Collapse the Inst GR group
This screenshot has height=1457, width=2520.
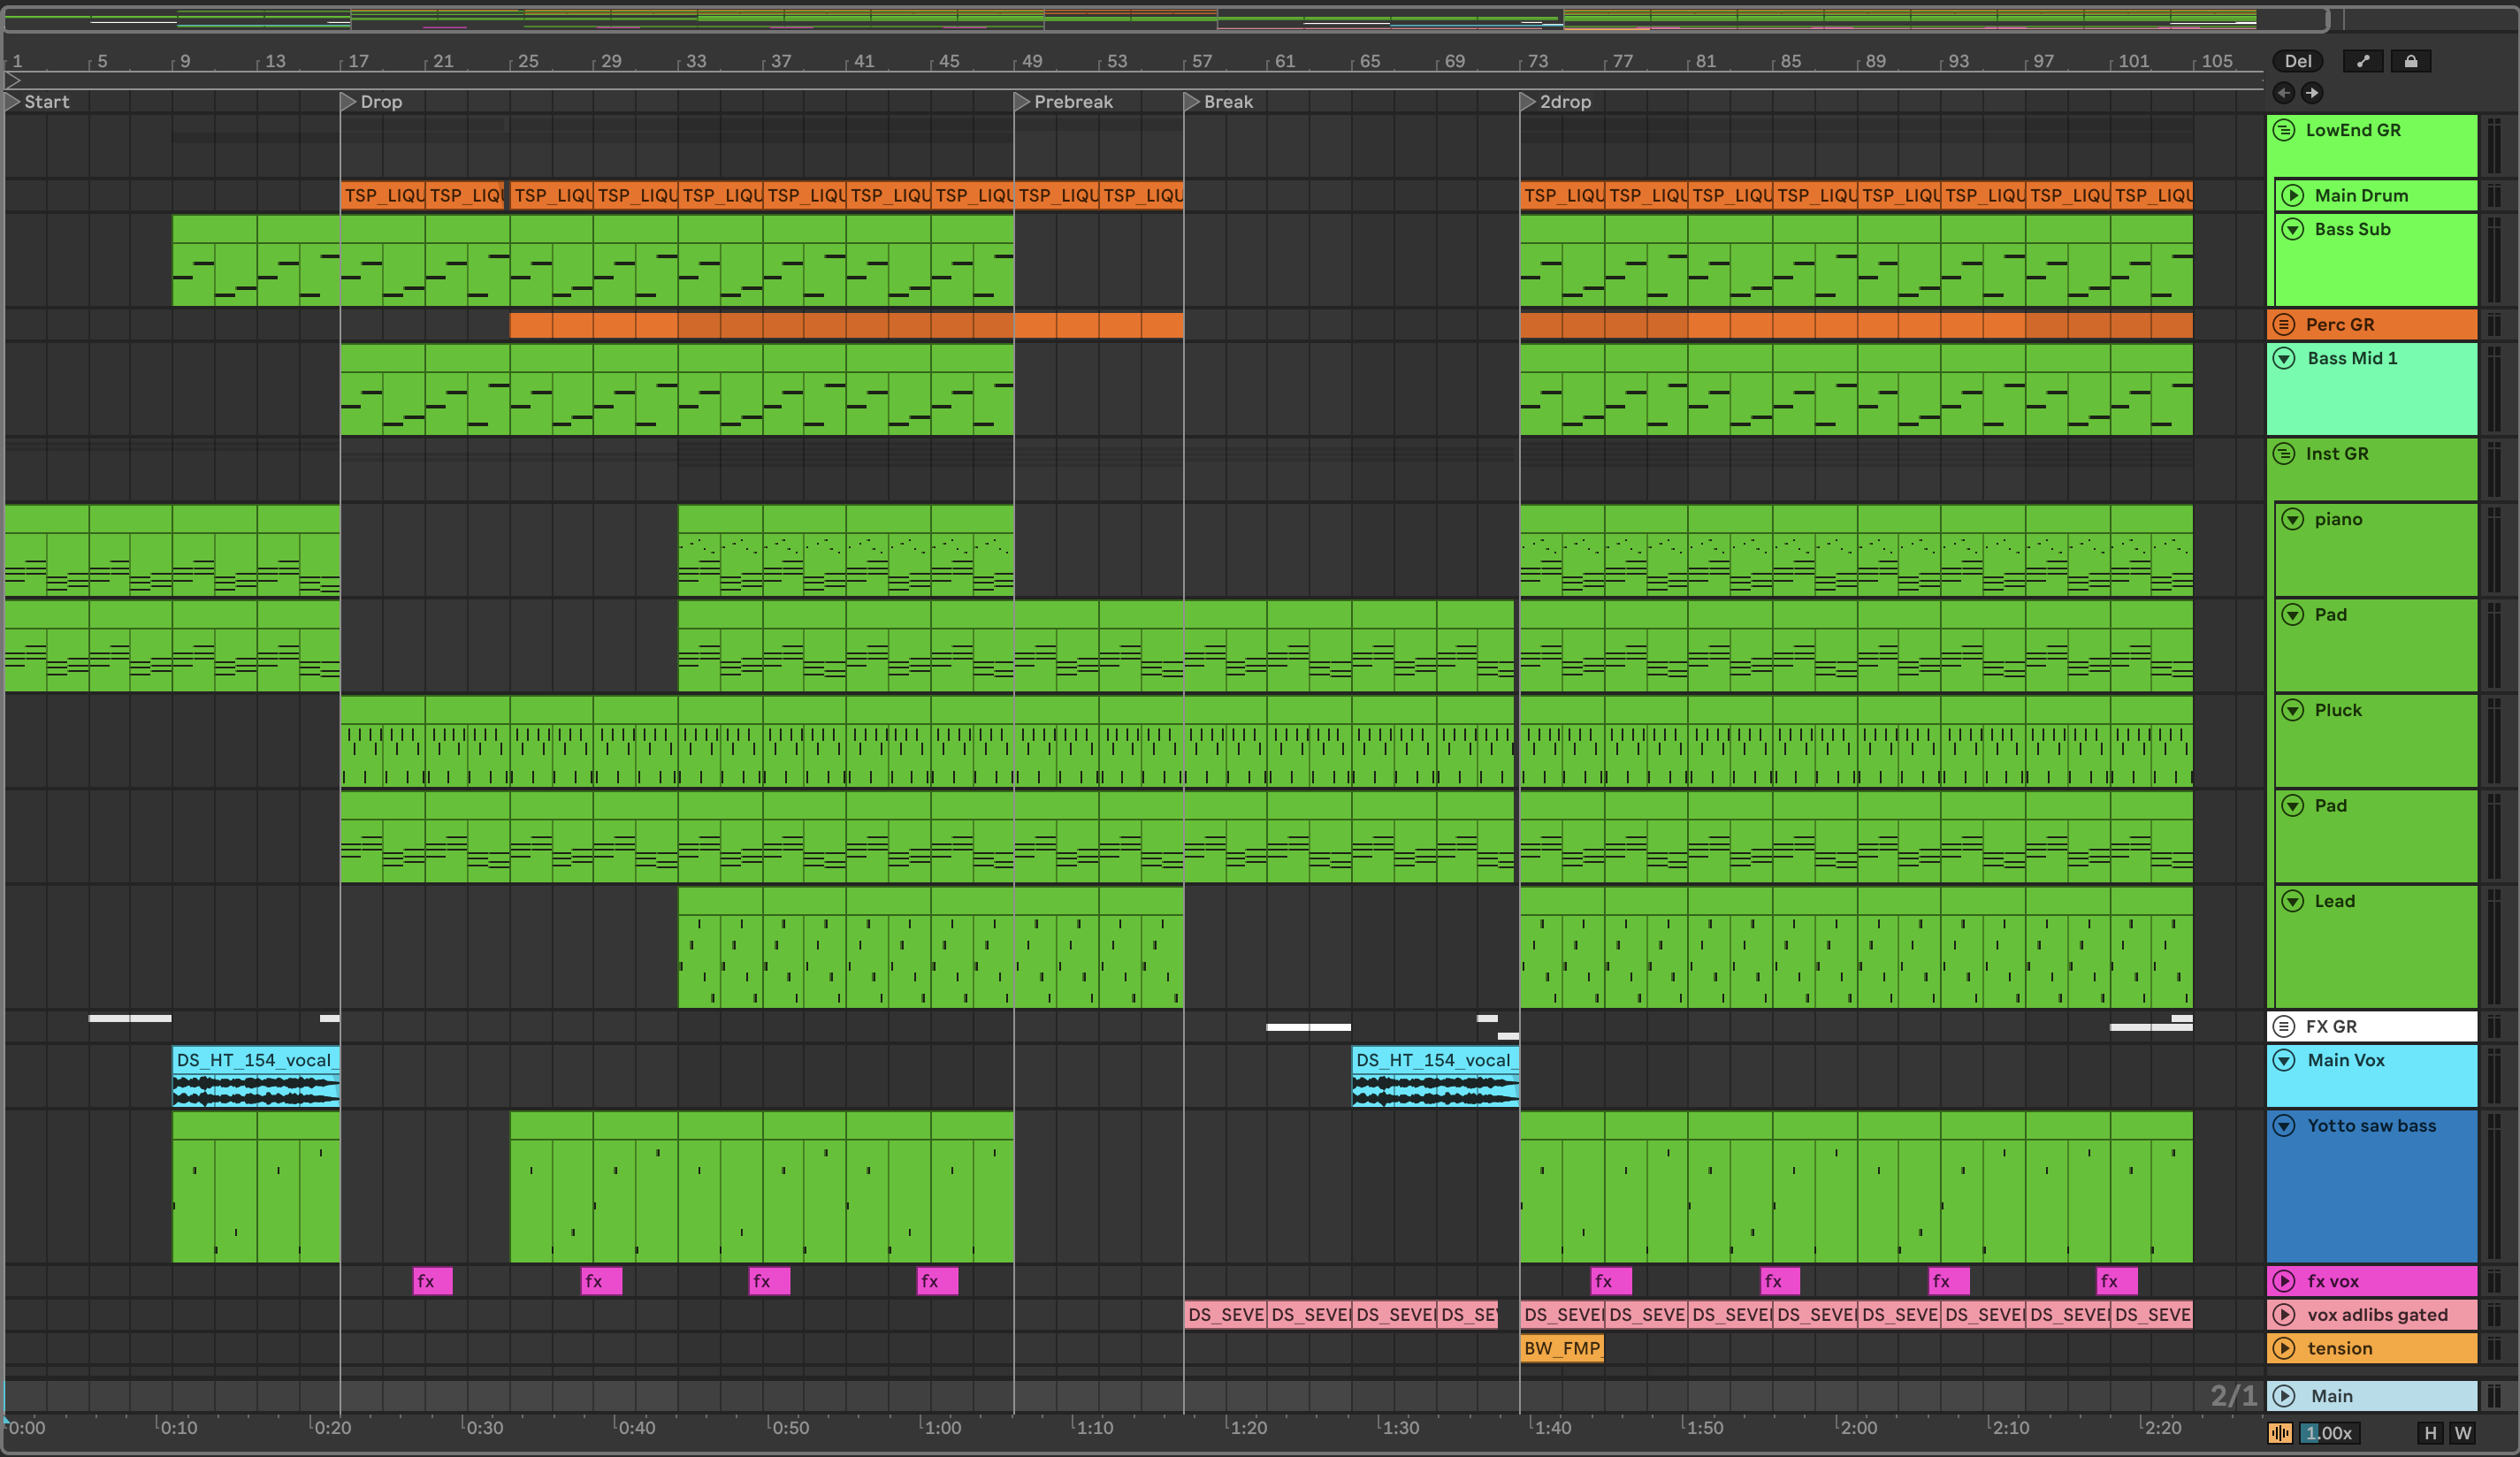tap(2284, 454)
